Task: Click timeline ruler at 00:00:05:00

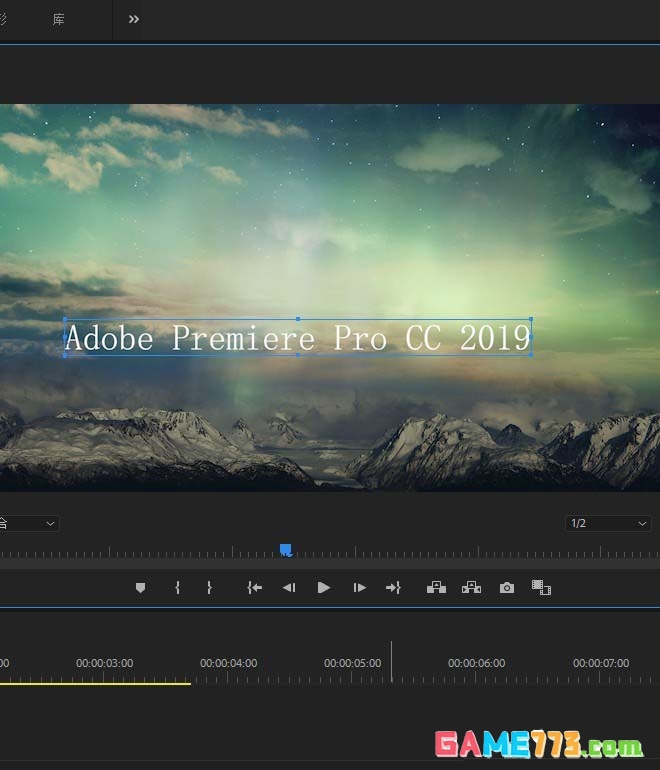Action: [x=353, y=663]
